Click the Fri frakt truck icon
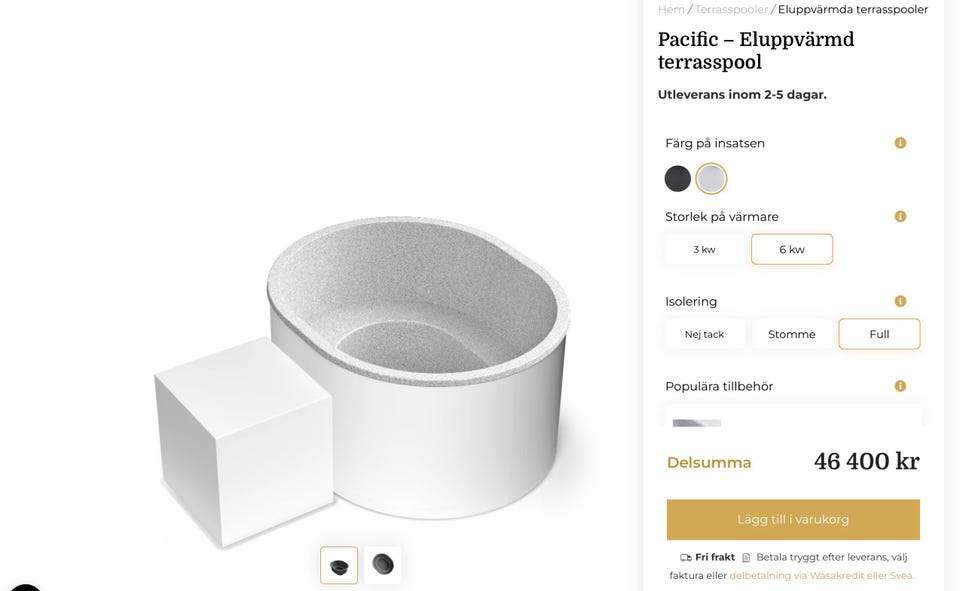The width and height of the screenshot is (960, 591). coord(686,558)
